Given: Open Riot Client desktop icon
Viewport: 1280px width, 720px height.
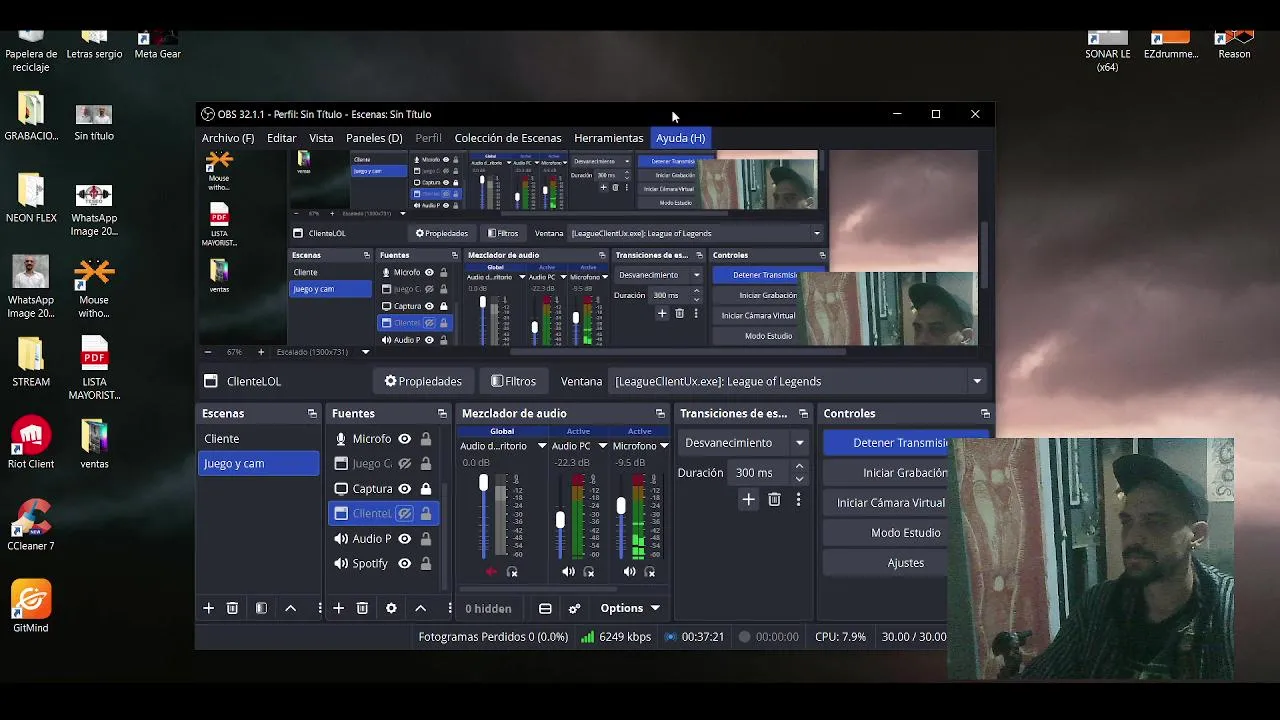Looking at the screenshot, I should [31, 443].
